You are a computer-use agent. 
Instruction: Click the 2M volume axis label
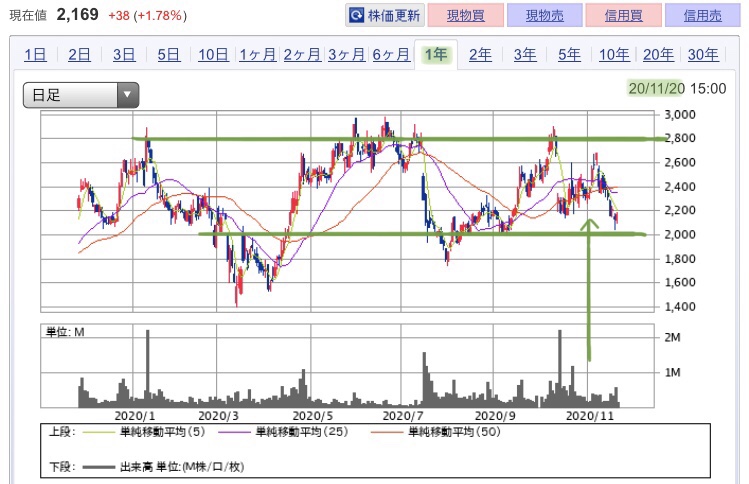(x=673, y=337)
